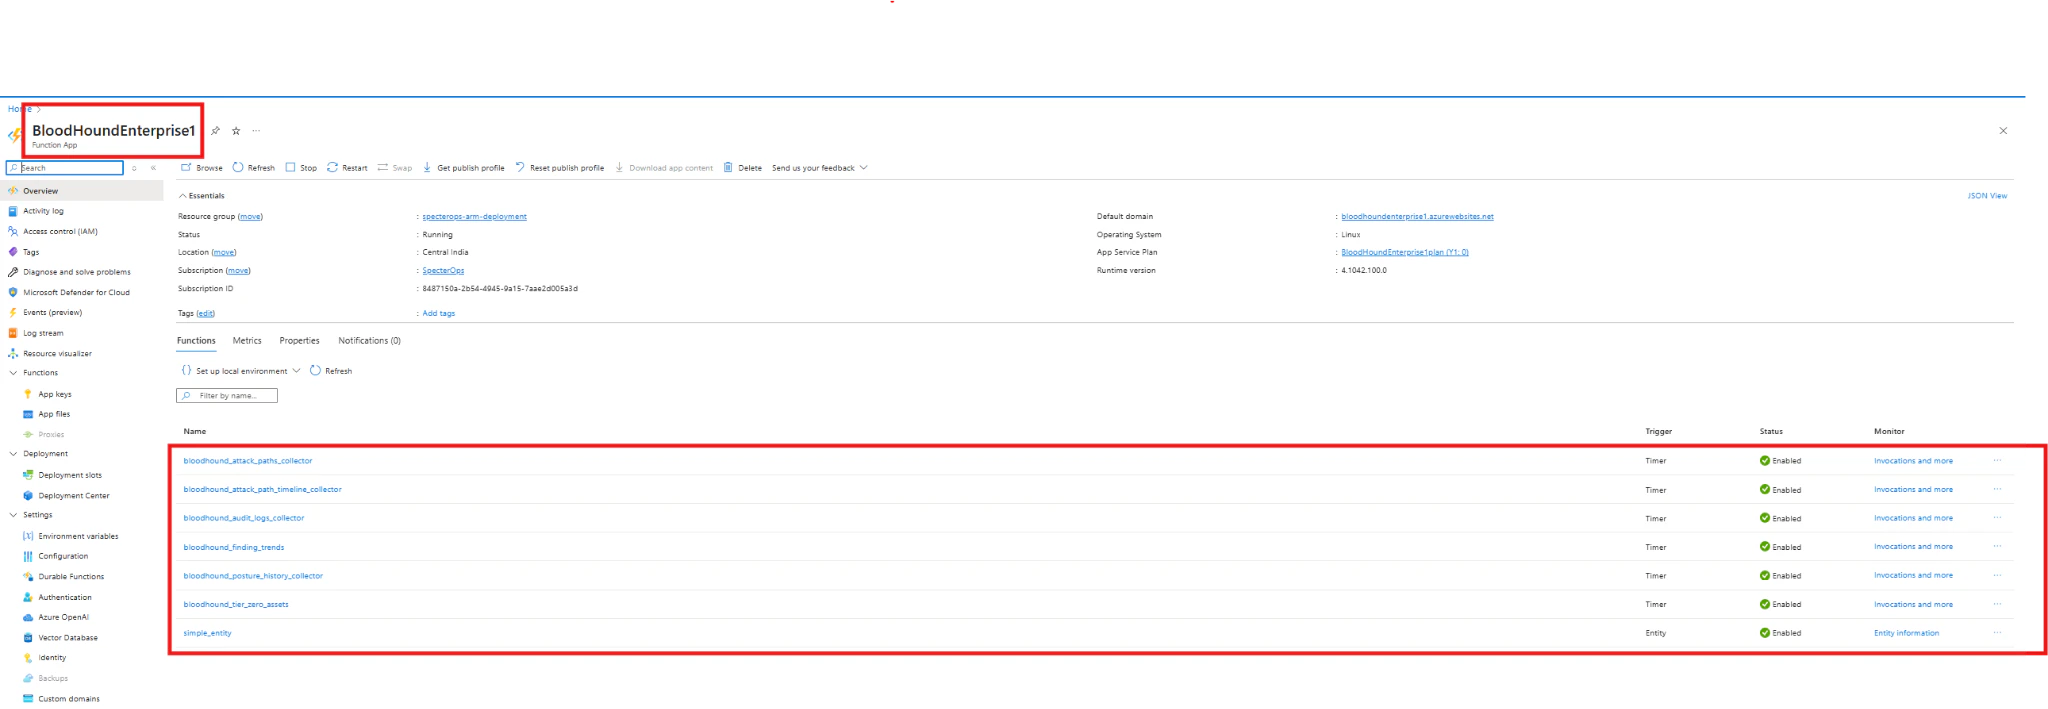Open Events (preview)

(x=52, y=312)
